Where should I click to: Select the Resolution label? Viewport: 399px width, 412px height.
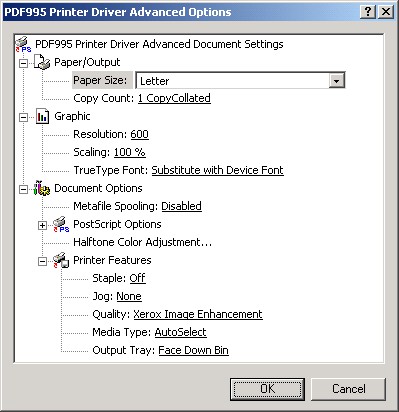click(100, 134)
